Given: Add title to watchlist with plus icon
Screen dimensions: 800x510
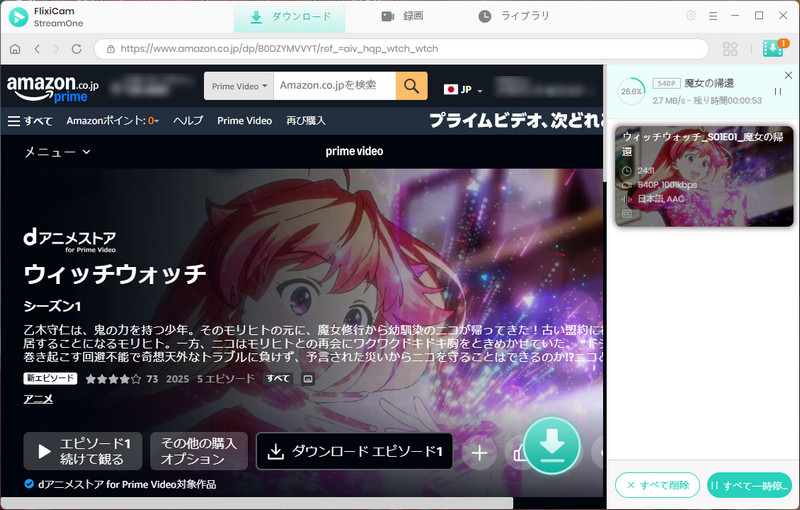Looking at the screenshot, I should pos(479,453).
